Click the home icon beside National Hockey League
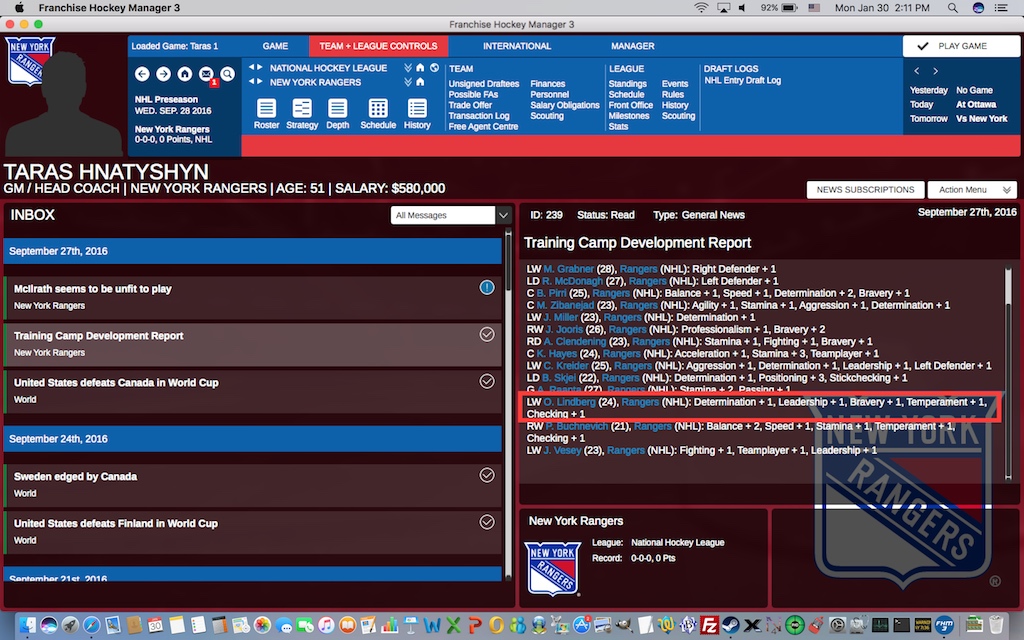The width and height of the screenshot is (1024, 640). coord(420,67)
